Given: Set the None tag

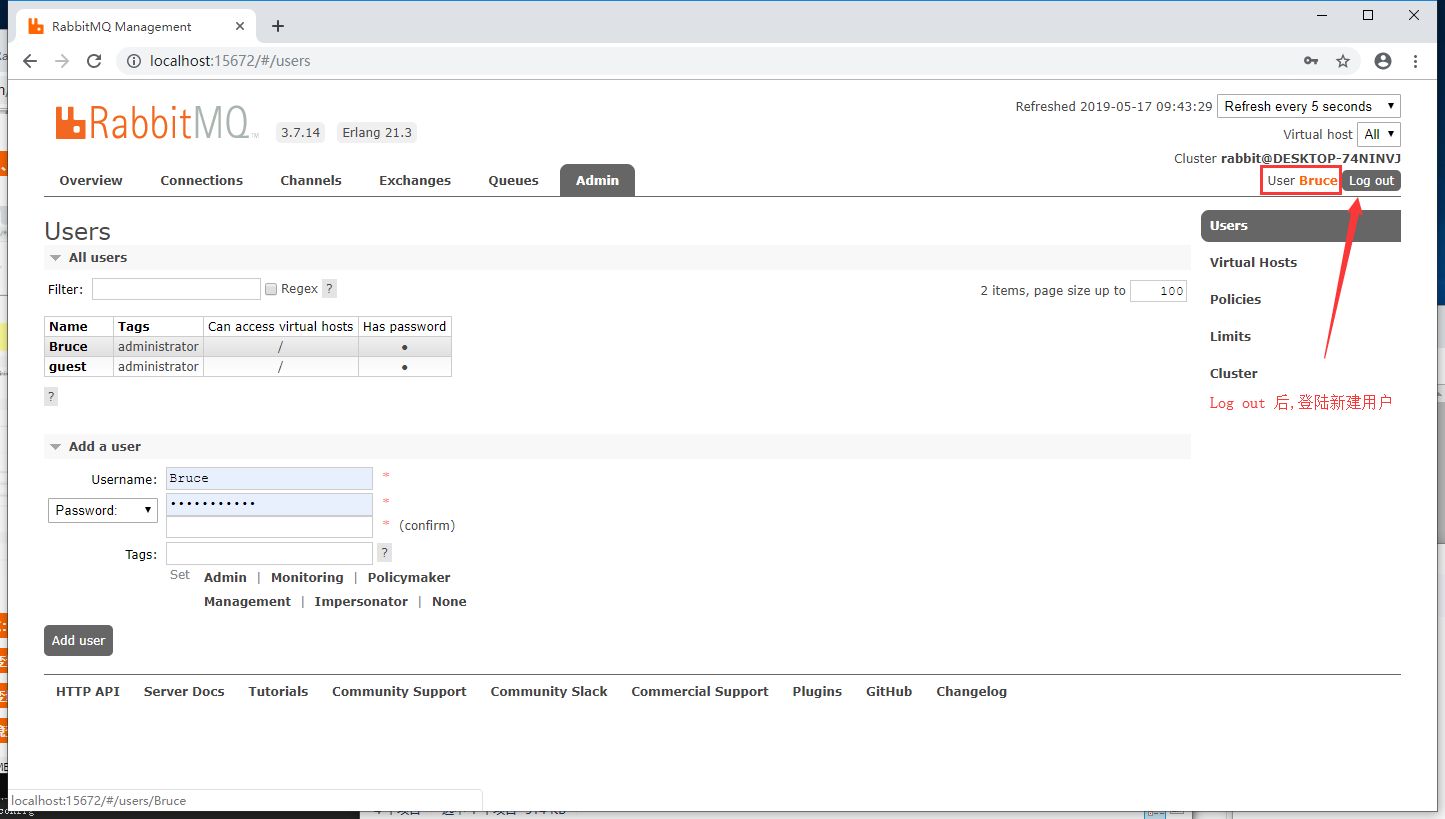Looking at the screenshot, I should tap(449, 602).
